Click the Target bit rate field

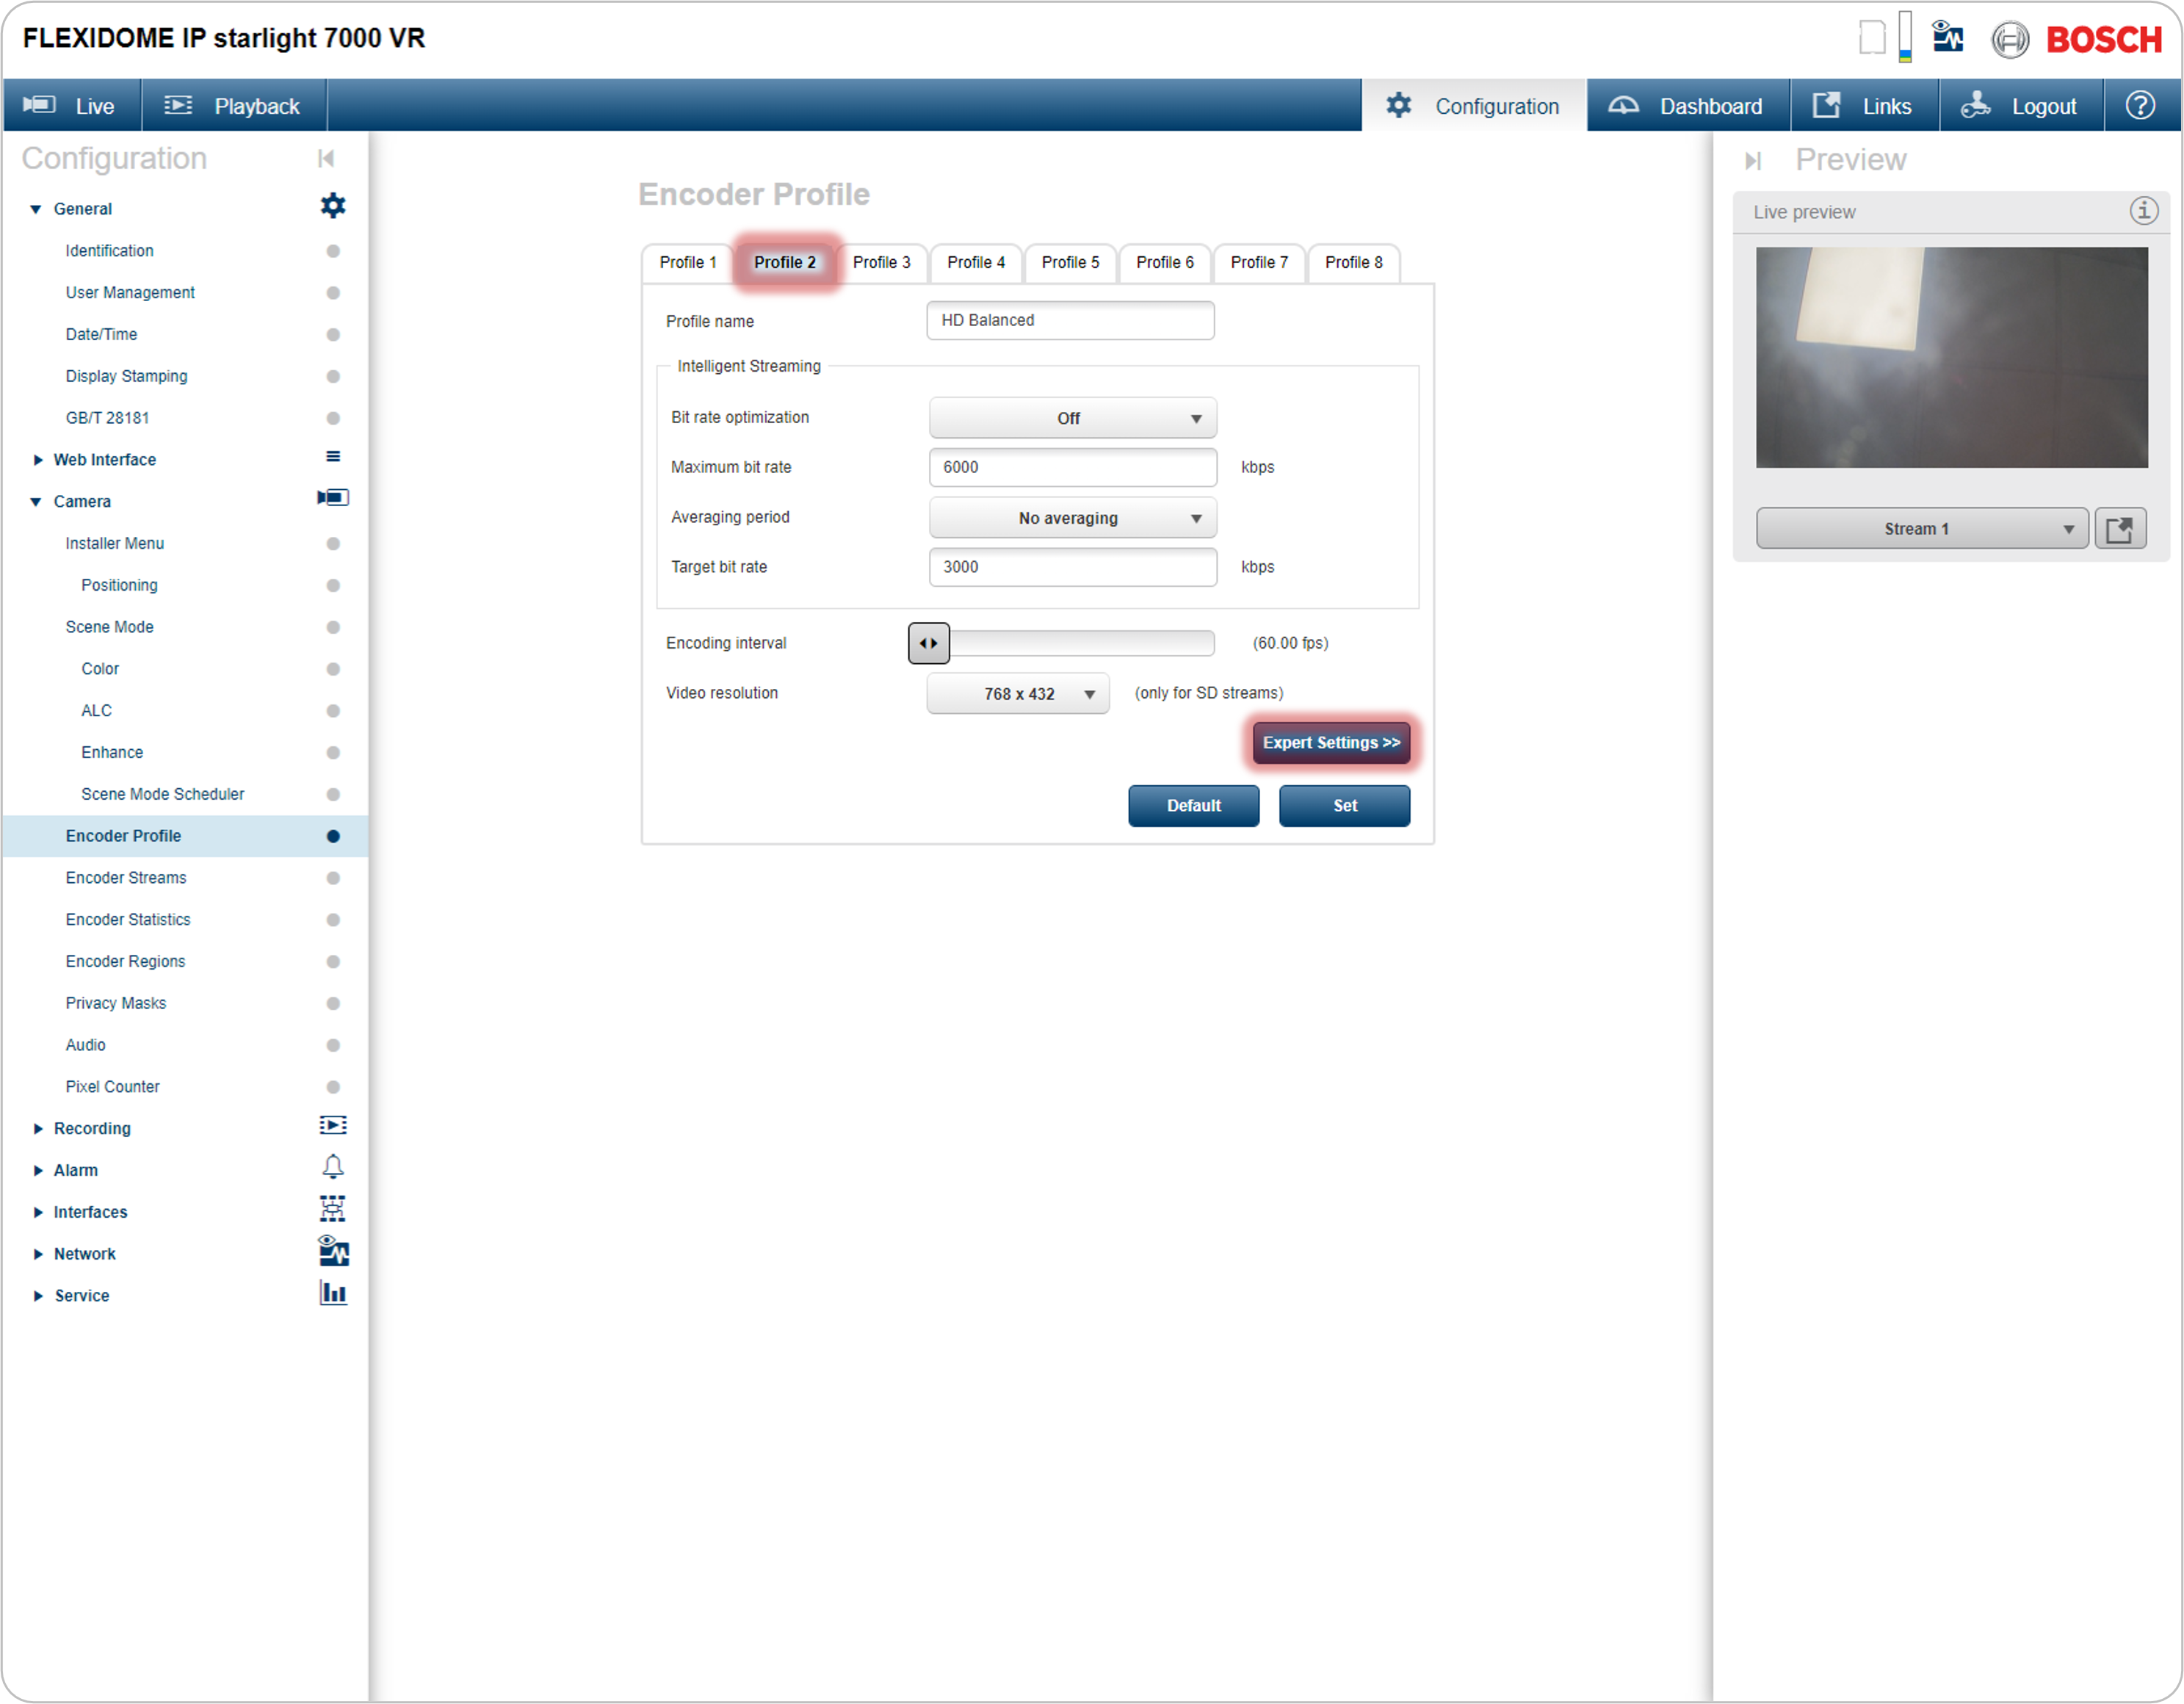pos(1073,568)
